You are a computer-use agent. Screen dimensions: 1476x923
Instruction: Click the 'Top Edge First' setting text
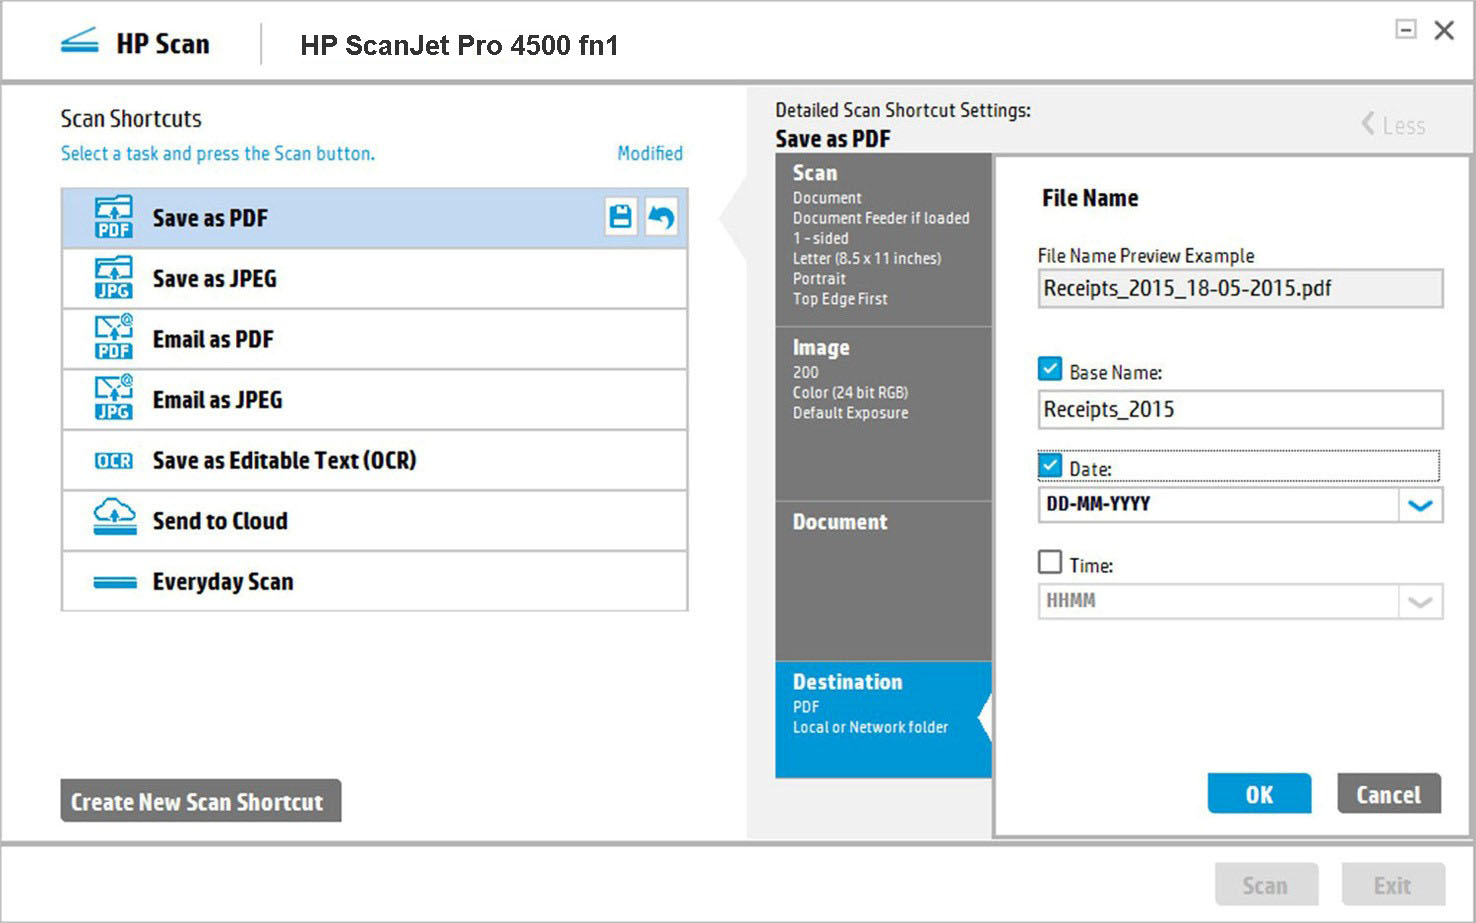pos(840,298)
